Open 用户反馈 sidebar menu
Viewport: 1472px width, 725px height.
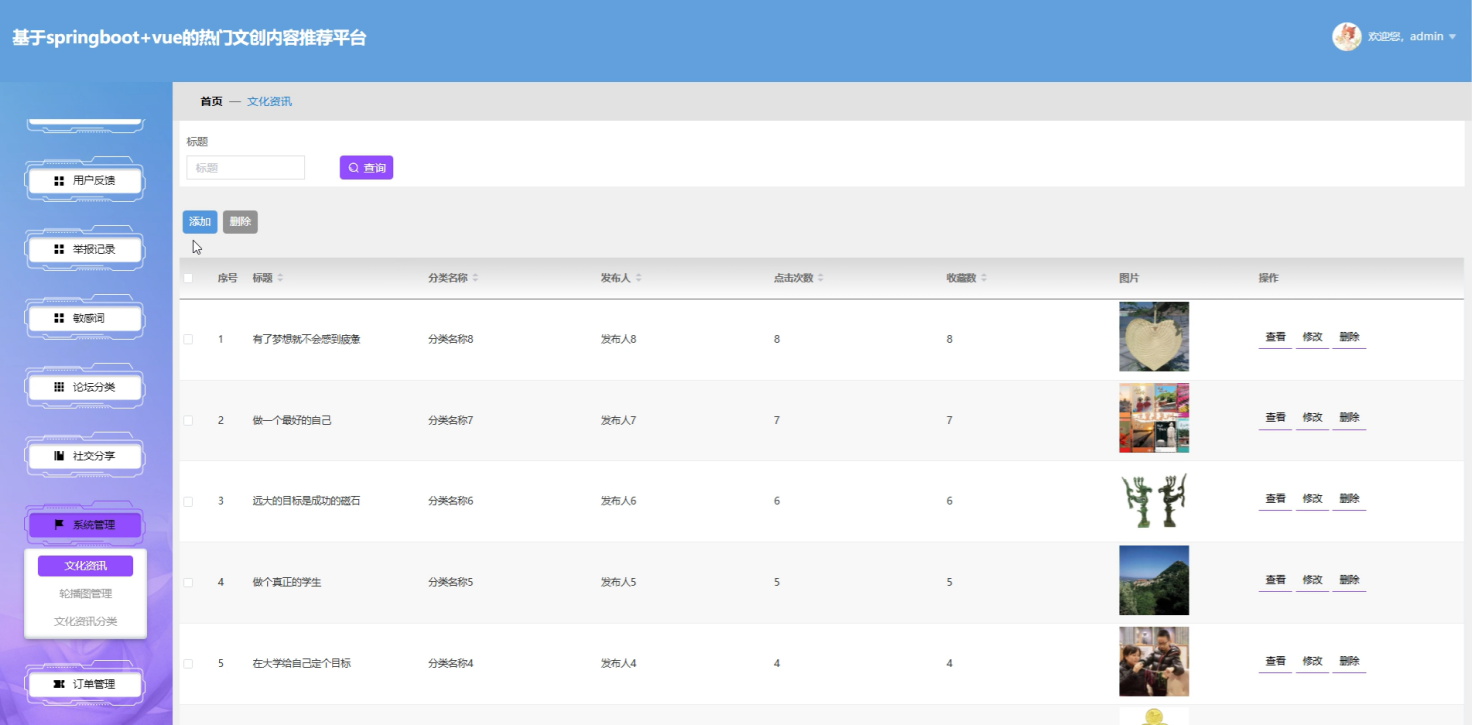point(85,181)
